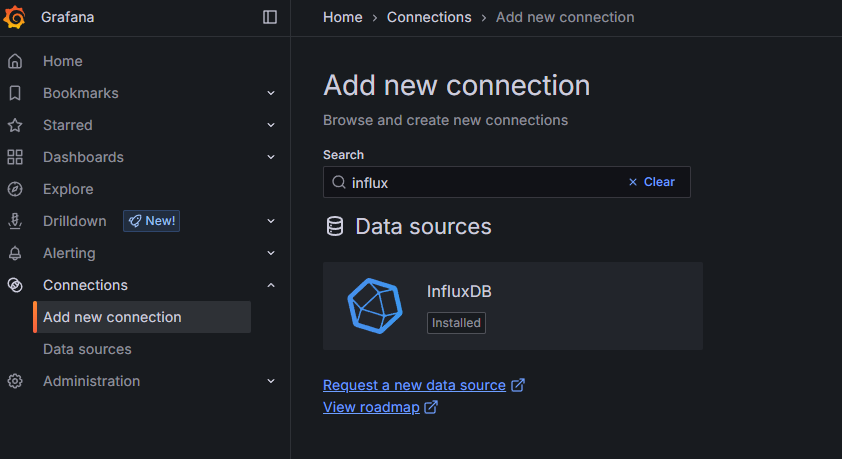
Task: Open Request a new data source link
Action: click(415, 385)
